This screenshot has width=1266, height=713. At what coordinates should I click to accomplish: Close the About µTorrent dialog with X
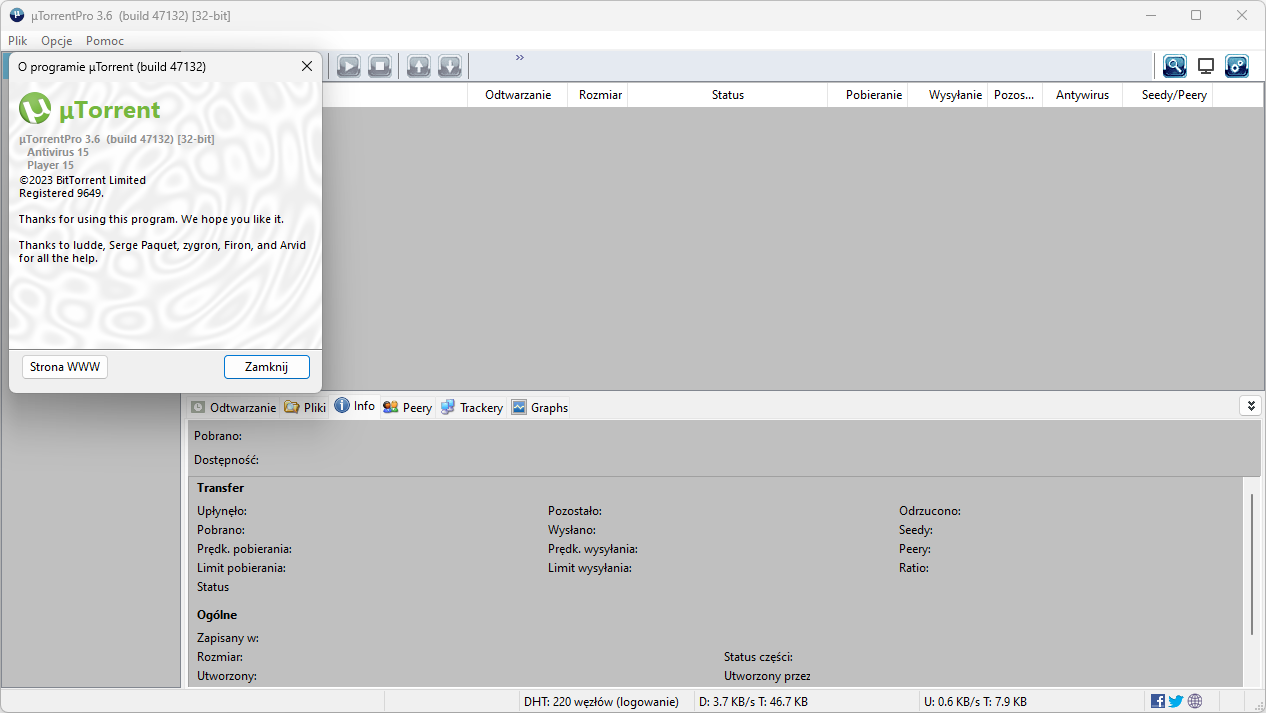pyautogui.click(x=307, y=66)
